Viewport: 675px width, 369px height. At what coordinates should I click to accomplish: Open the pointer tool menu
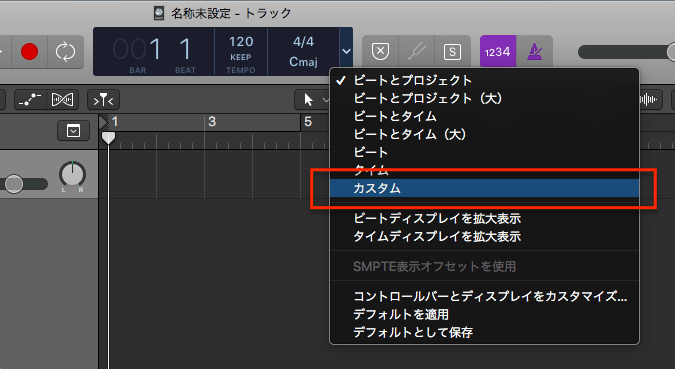coord(313,100)
